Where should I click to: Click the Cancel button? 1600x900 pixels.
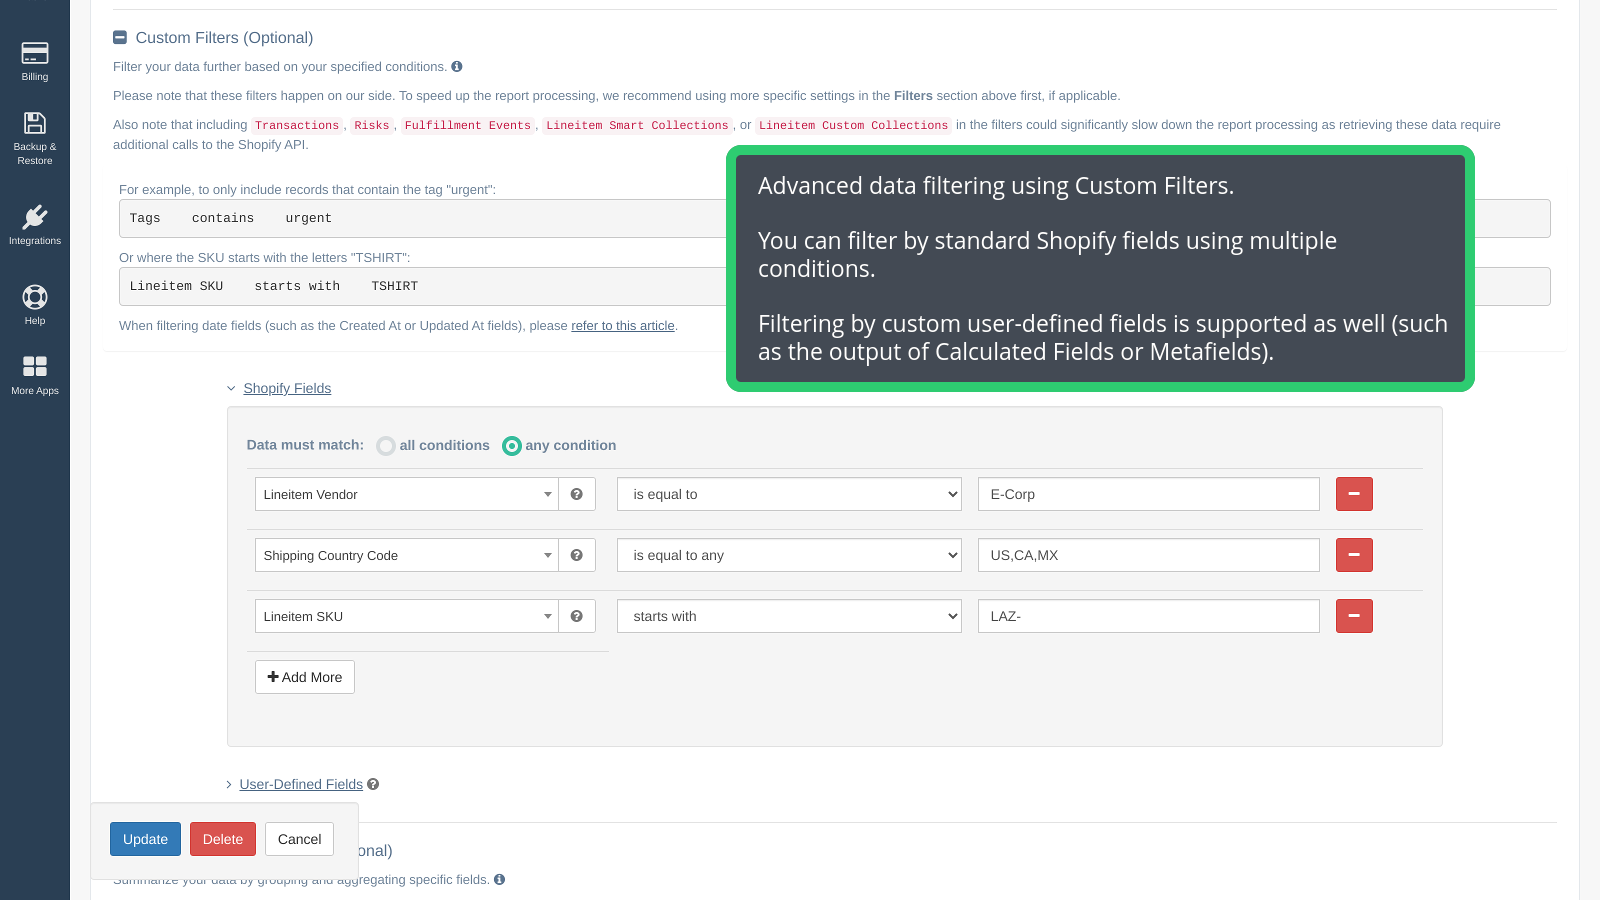pyautogui.click(x=299, y=839)
